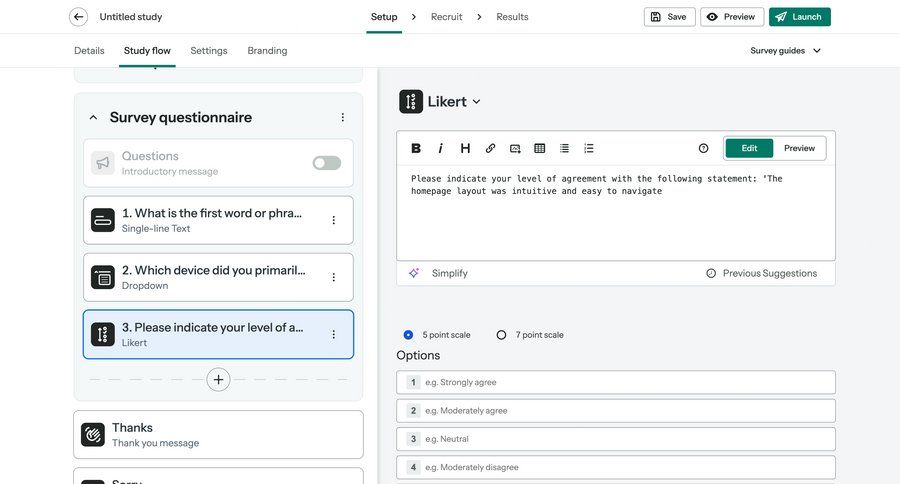The image size is (900, 484).
Task: Click the Launch button
Action: coord(799,17)
